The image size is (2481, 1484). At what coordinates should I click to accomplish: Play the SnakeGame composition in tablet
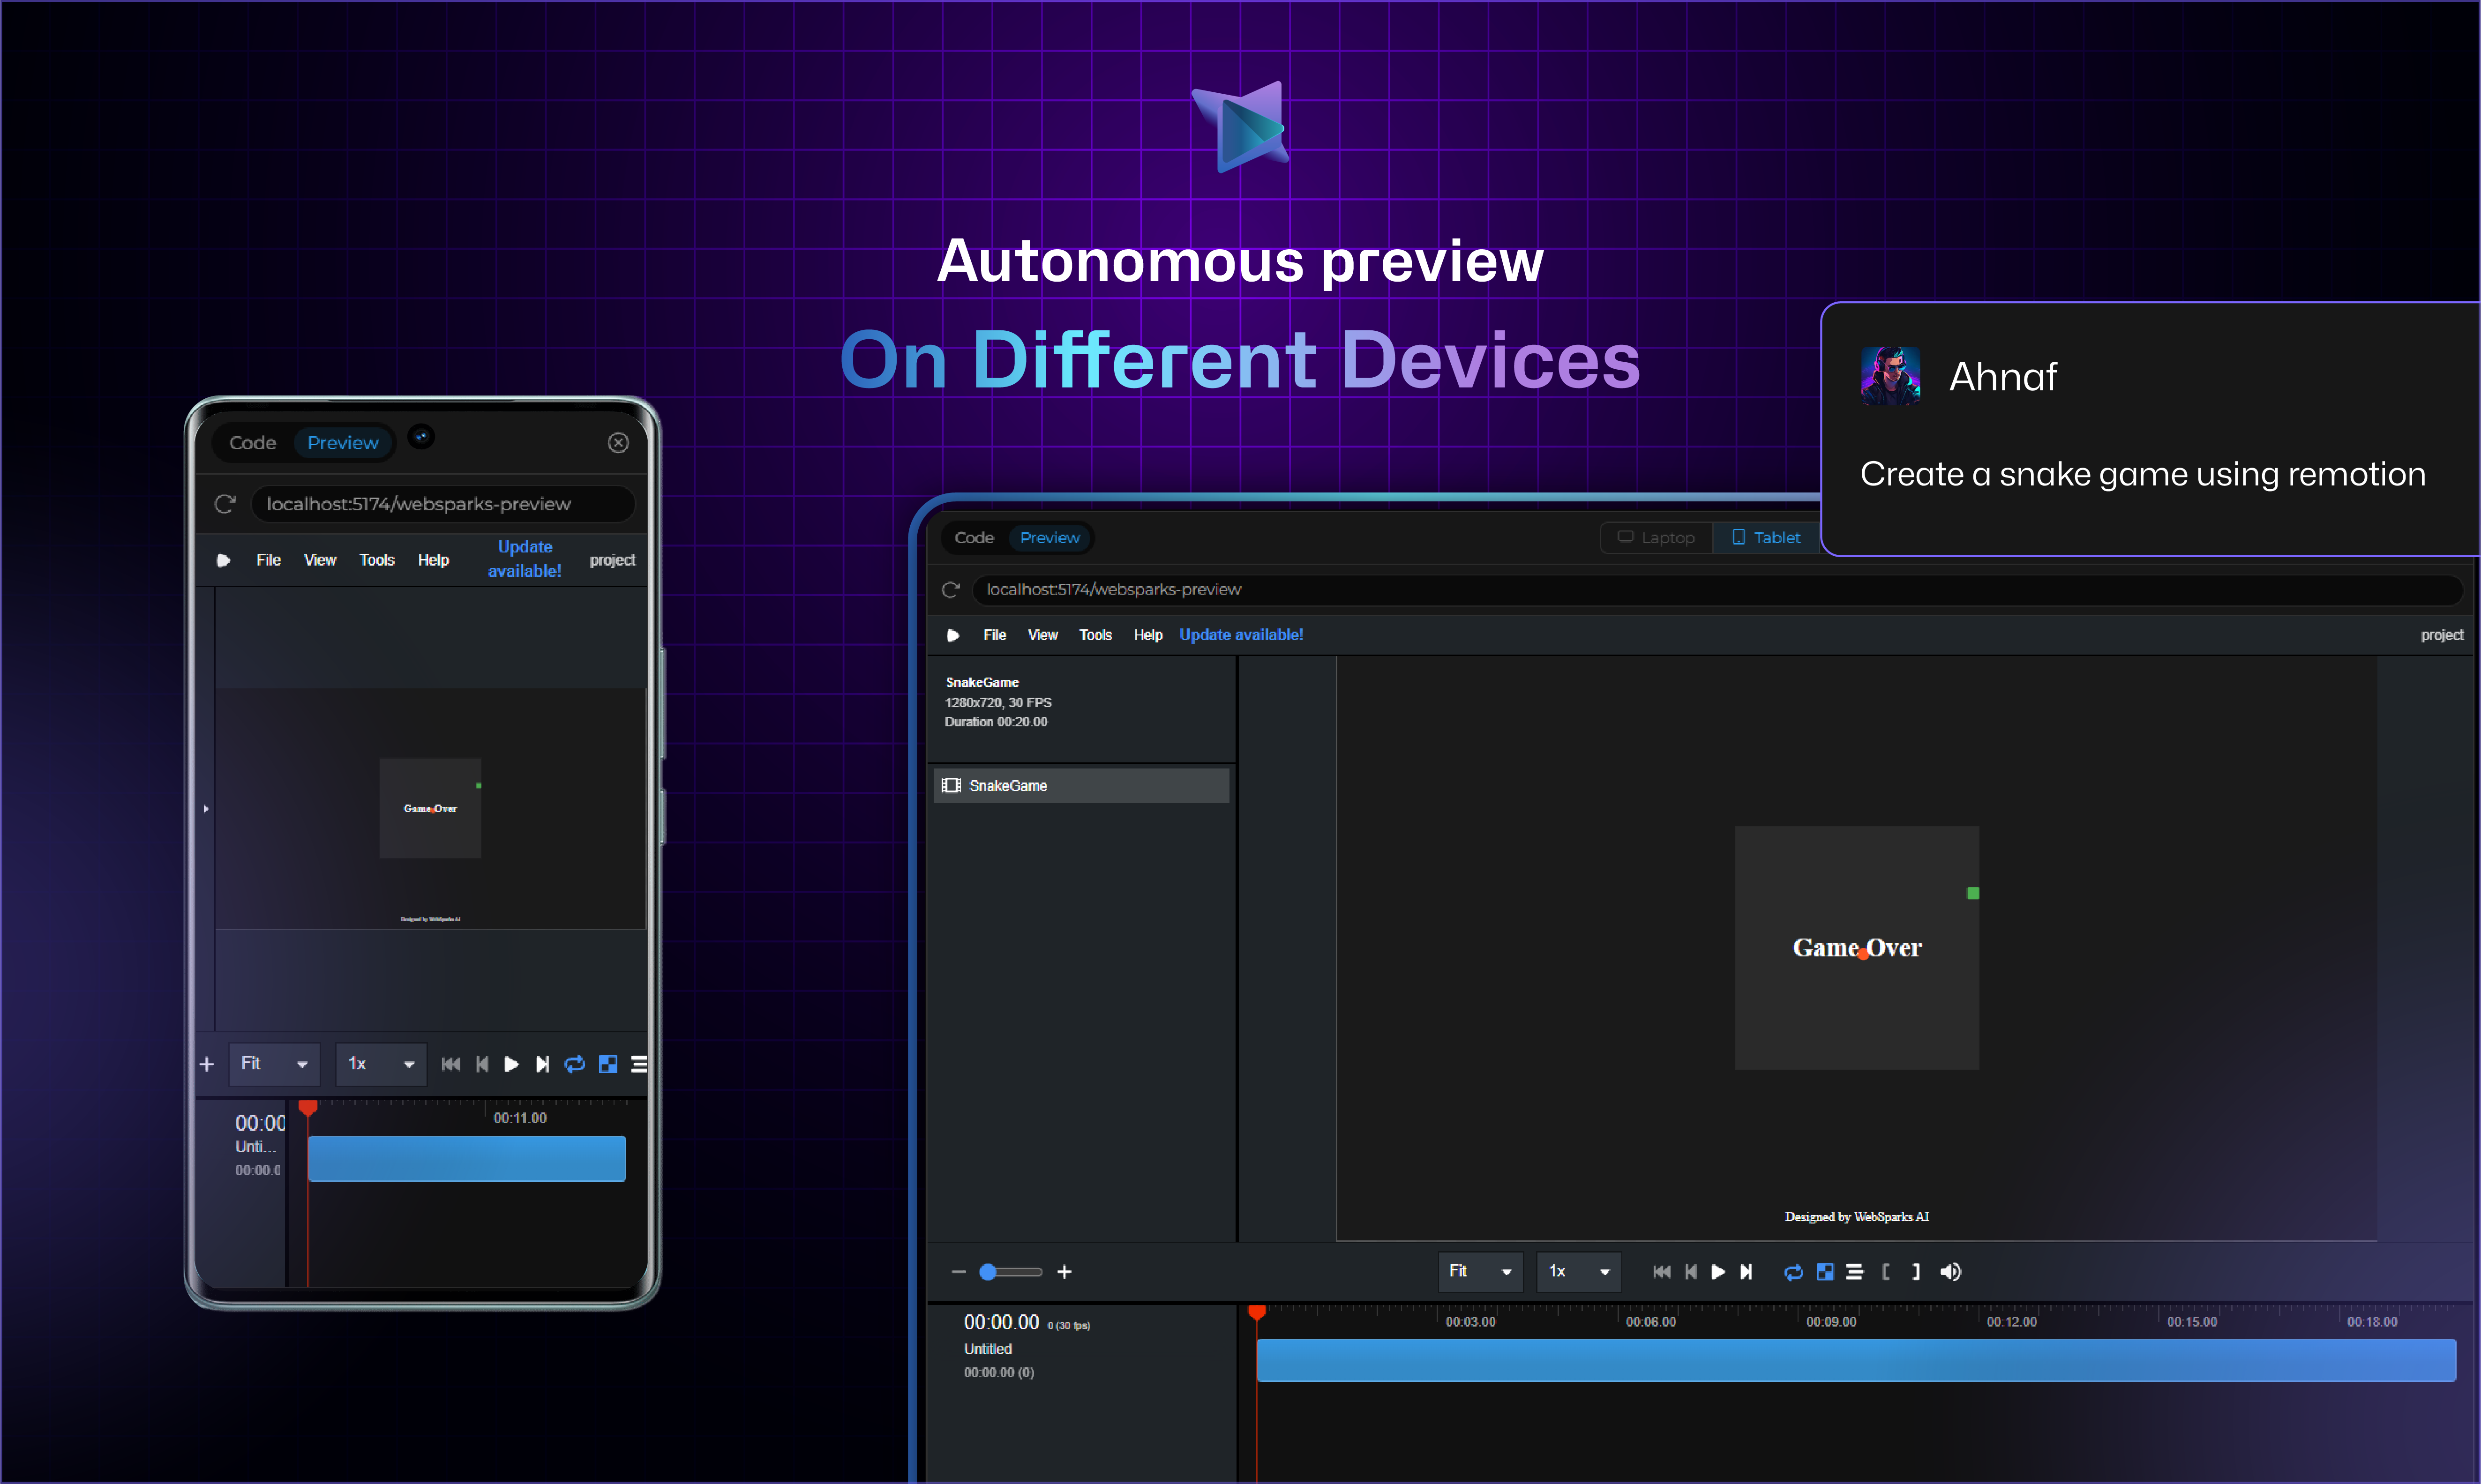point(1718,1272)
